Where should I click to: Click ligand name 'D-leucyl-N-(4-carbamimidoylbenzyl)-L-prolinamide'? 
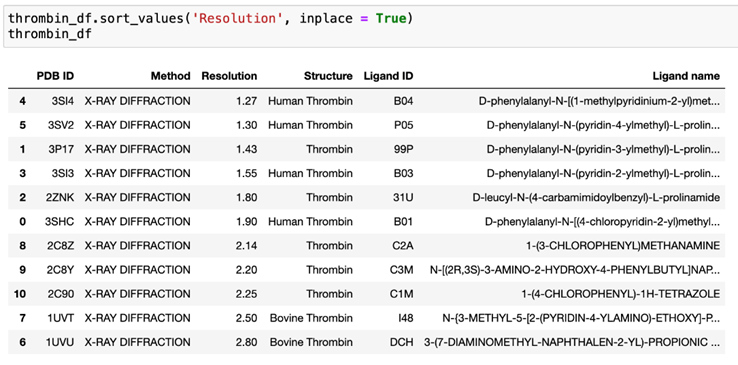[x=596, y=198]
